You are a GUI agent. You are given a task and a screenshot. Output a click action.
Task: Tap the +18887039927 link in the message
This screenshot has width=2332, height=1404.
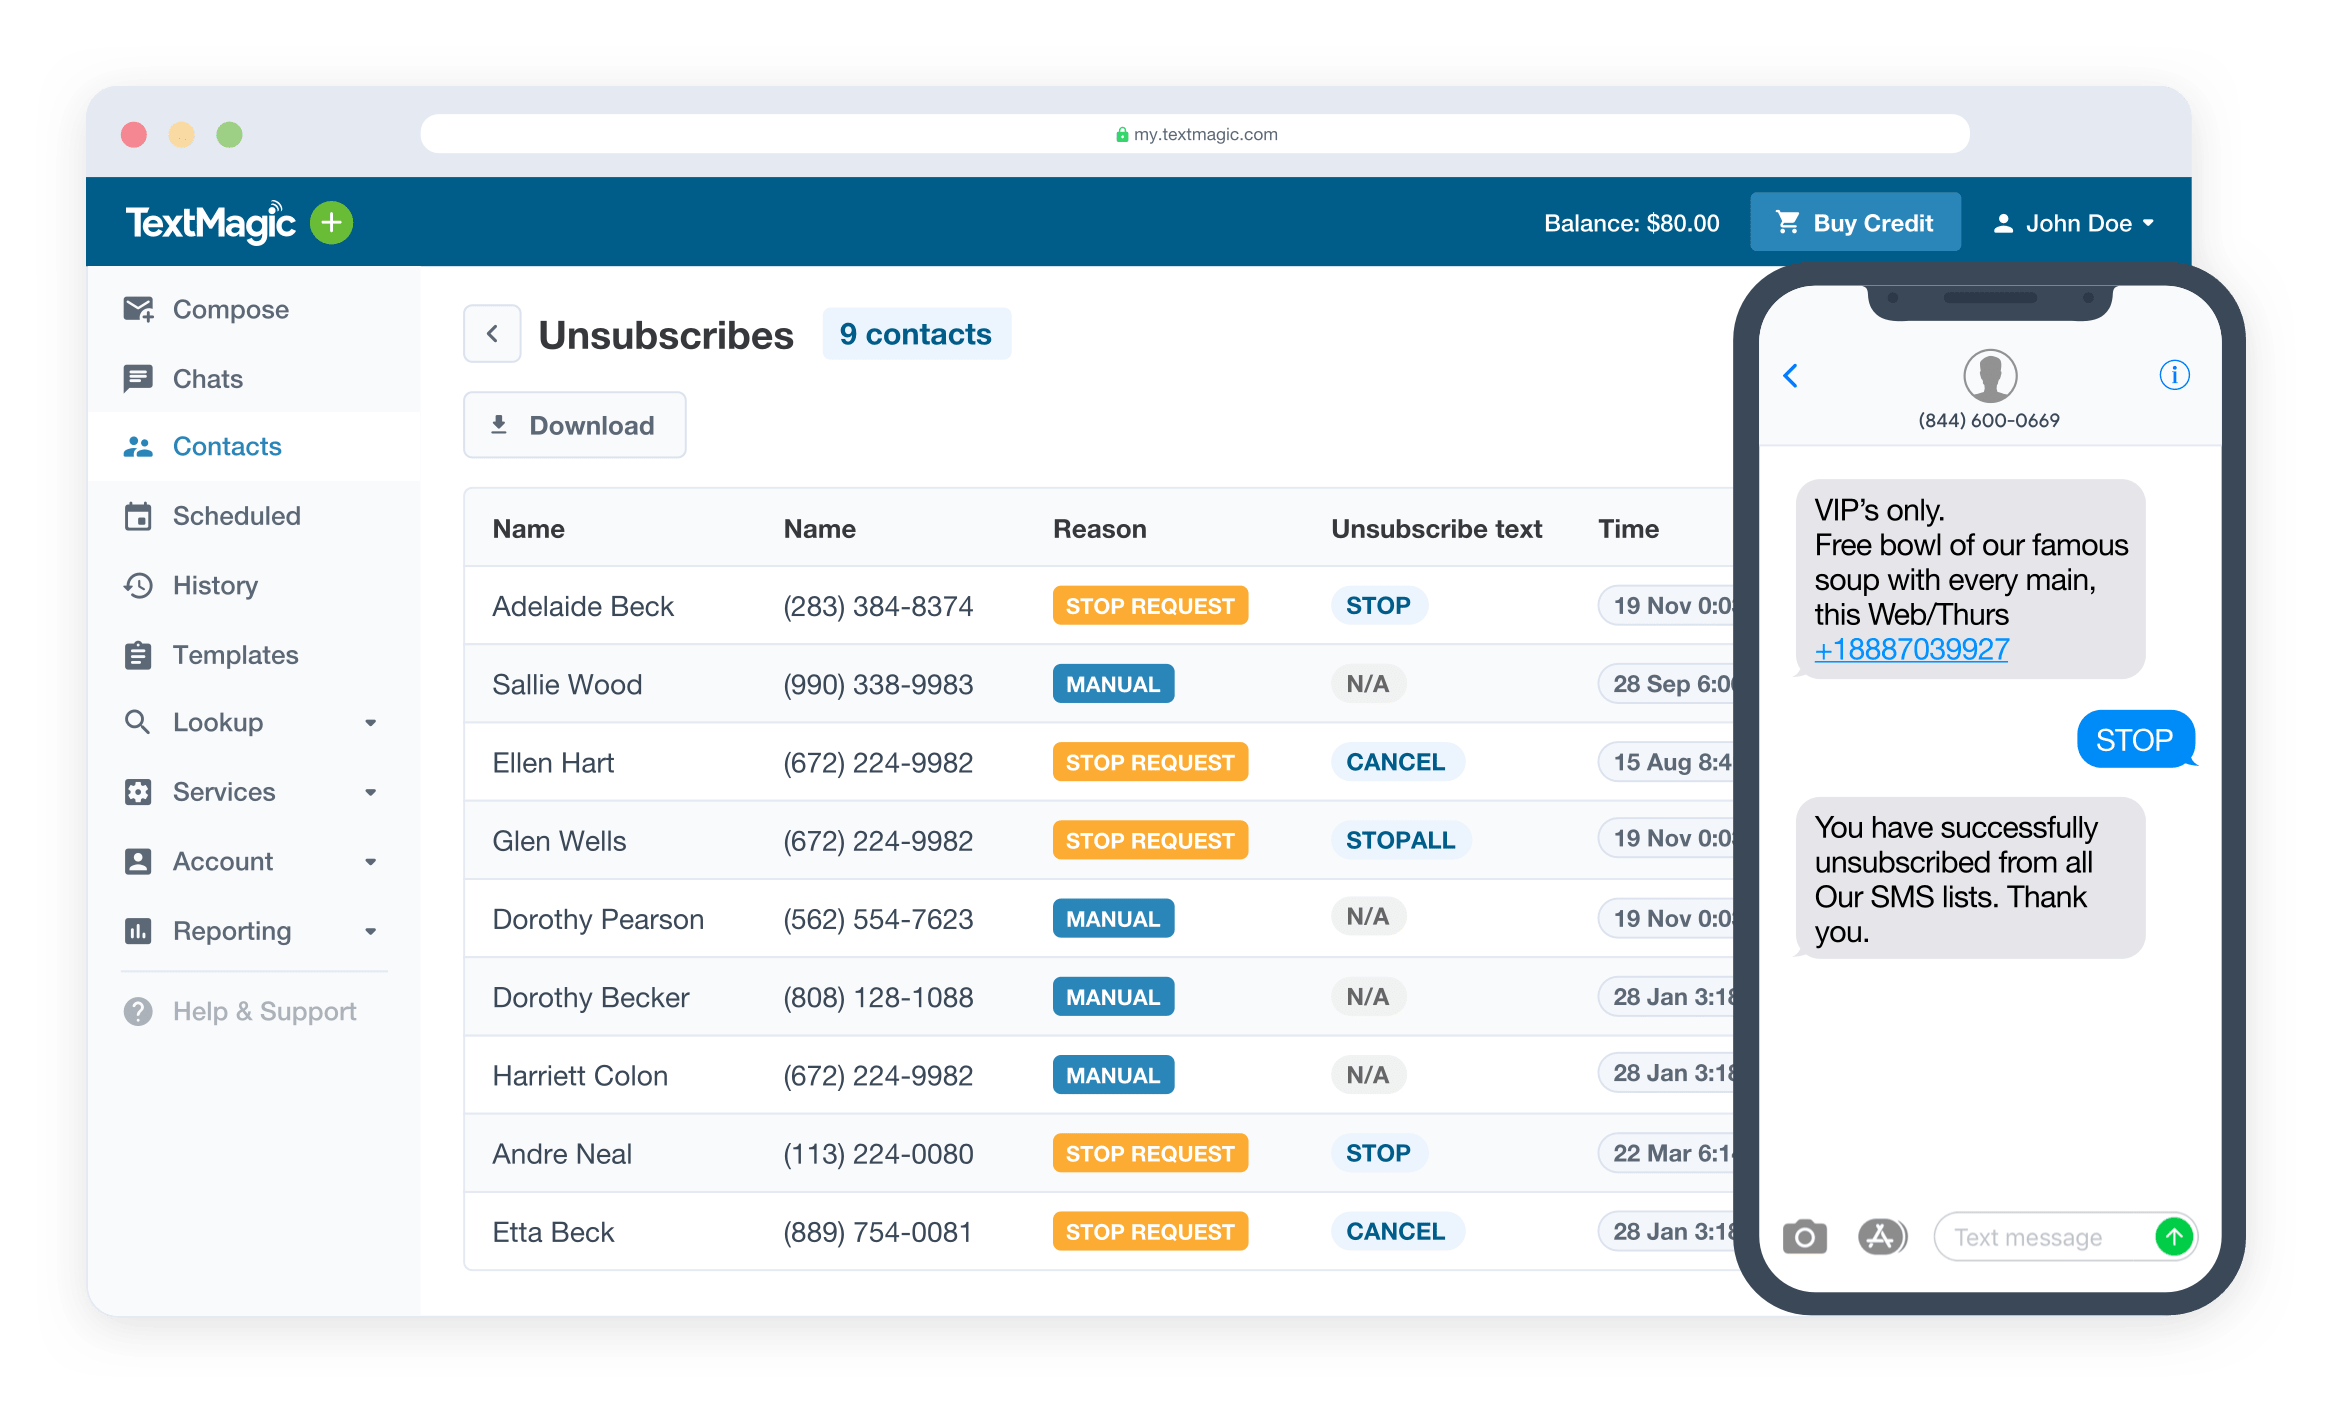coord(1911,650)
